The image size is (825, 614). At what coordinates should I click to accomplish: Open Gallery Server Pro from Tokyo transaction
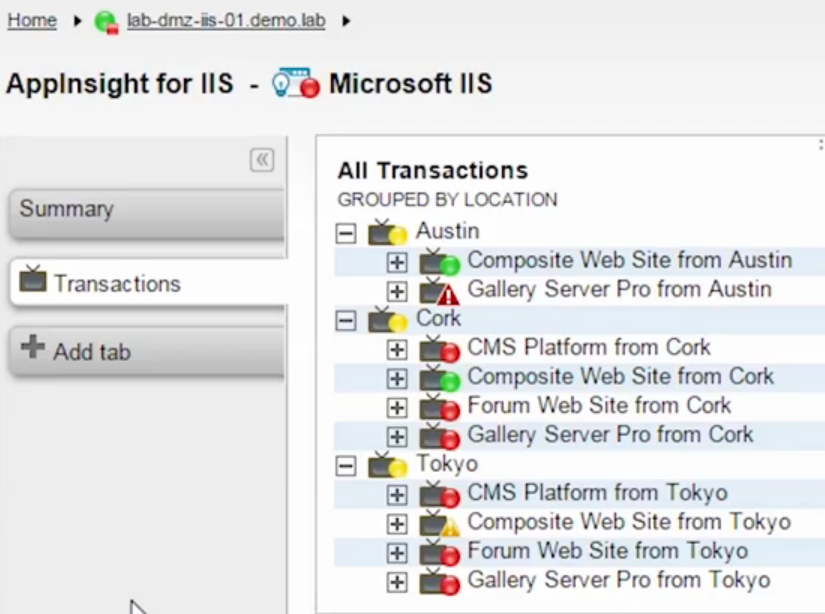[619, 580]
